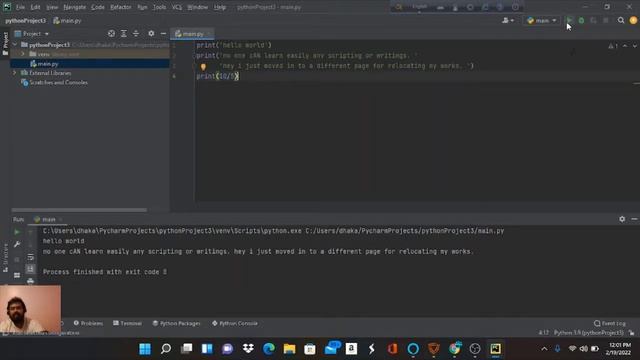Collapse the pythonProject3 root node
Screen dimensions: 640x360
(x=15, y=44)
